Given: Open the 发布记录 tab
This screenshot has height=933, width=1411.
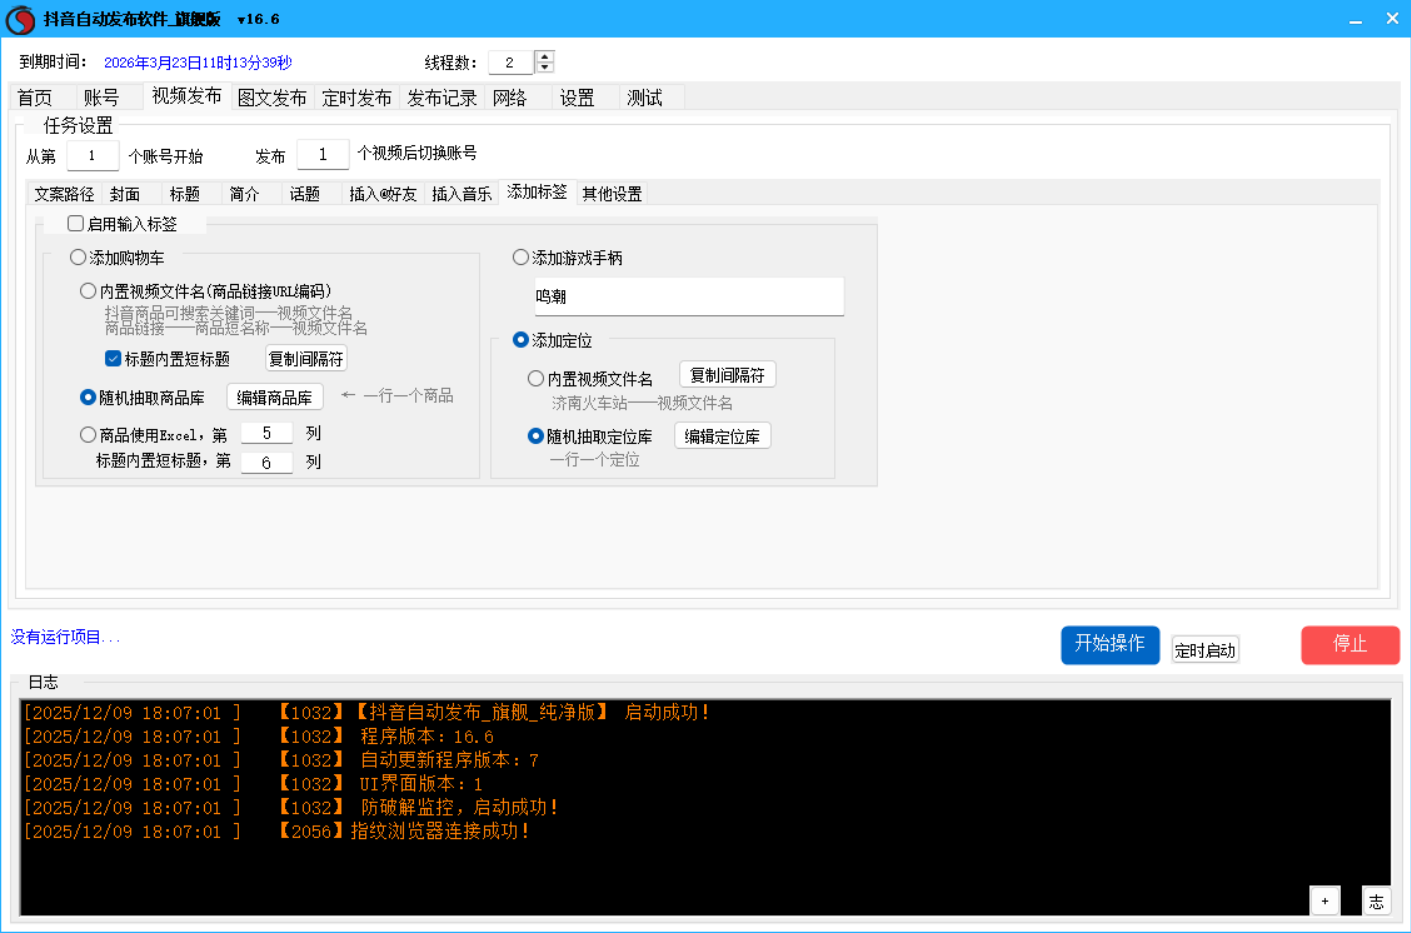Looking at the screenshot, I should coord(442,98).
